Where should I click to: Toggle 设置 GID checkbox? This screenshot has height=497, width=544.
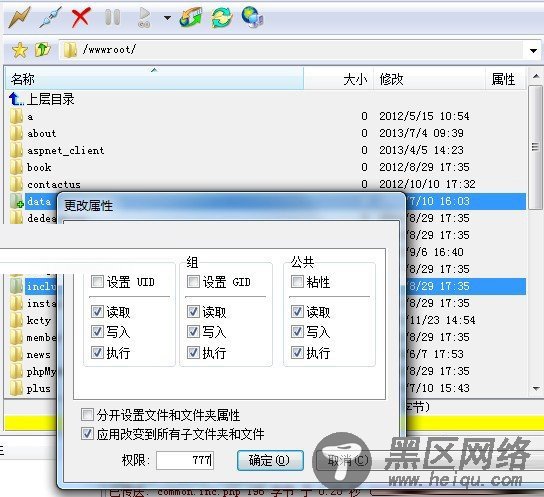click(193, 282)
